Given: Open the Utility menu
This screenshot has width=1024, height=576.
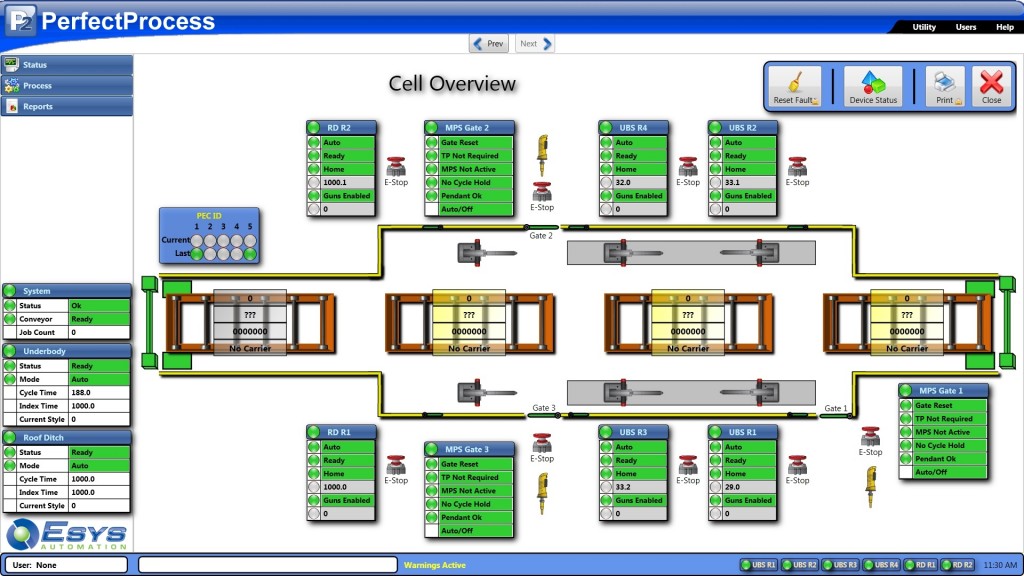Looking at the screenshot, I should click(924, 27).
